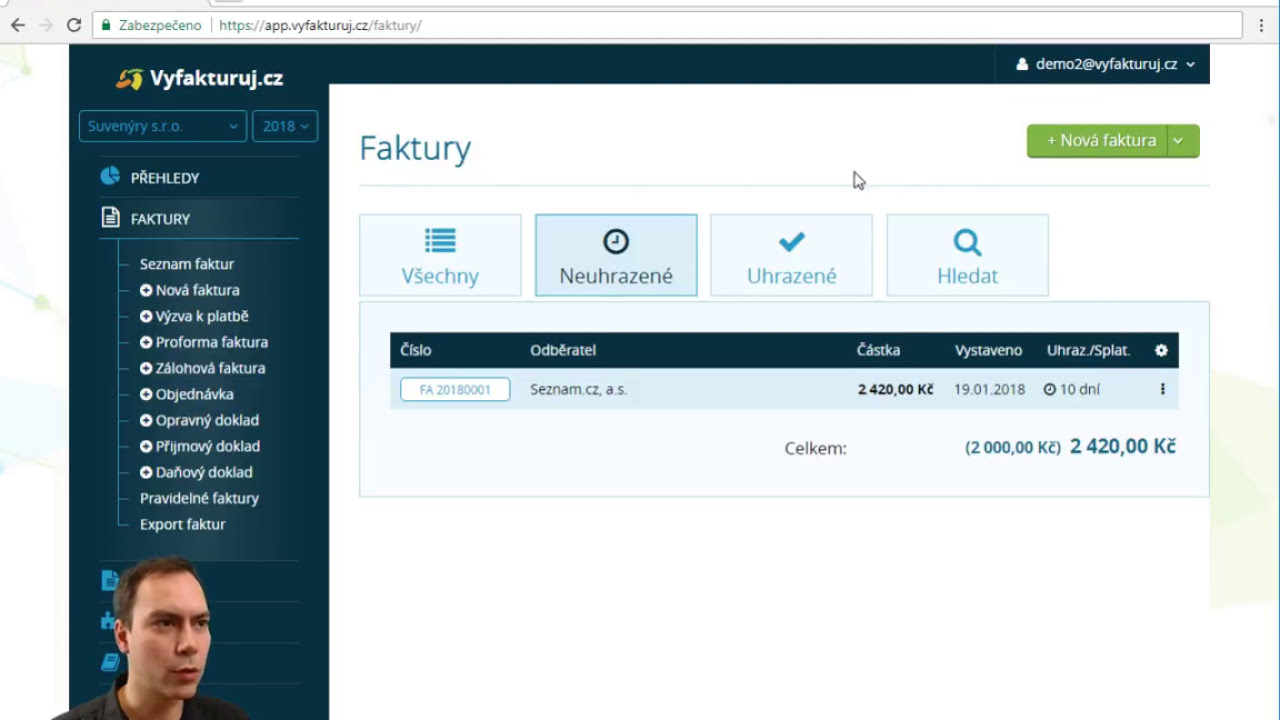Image resolution: width=1280 pixels, height=720 pixels.
Task: Expand the demo2@vyfakturuj.cz account menu
Action: pyautogui.click(x=1105, y=64)
